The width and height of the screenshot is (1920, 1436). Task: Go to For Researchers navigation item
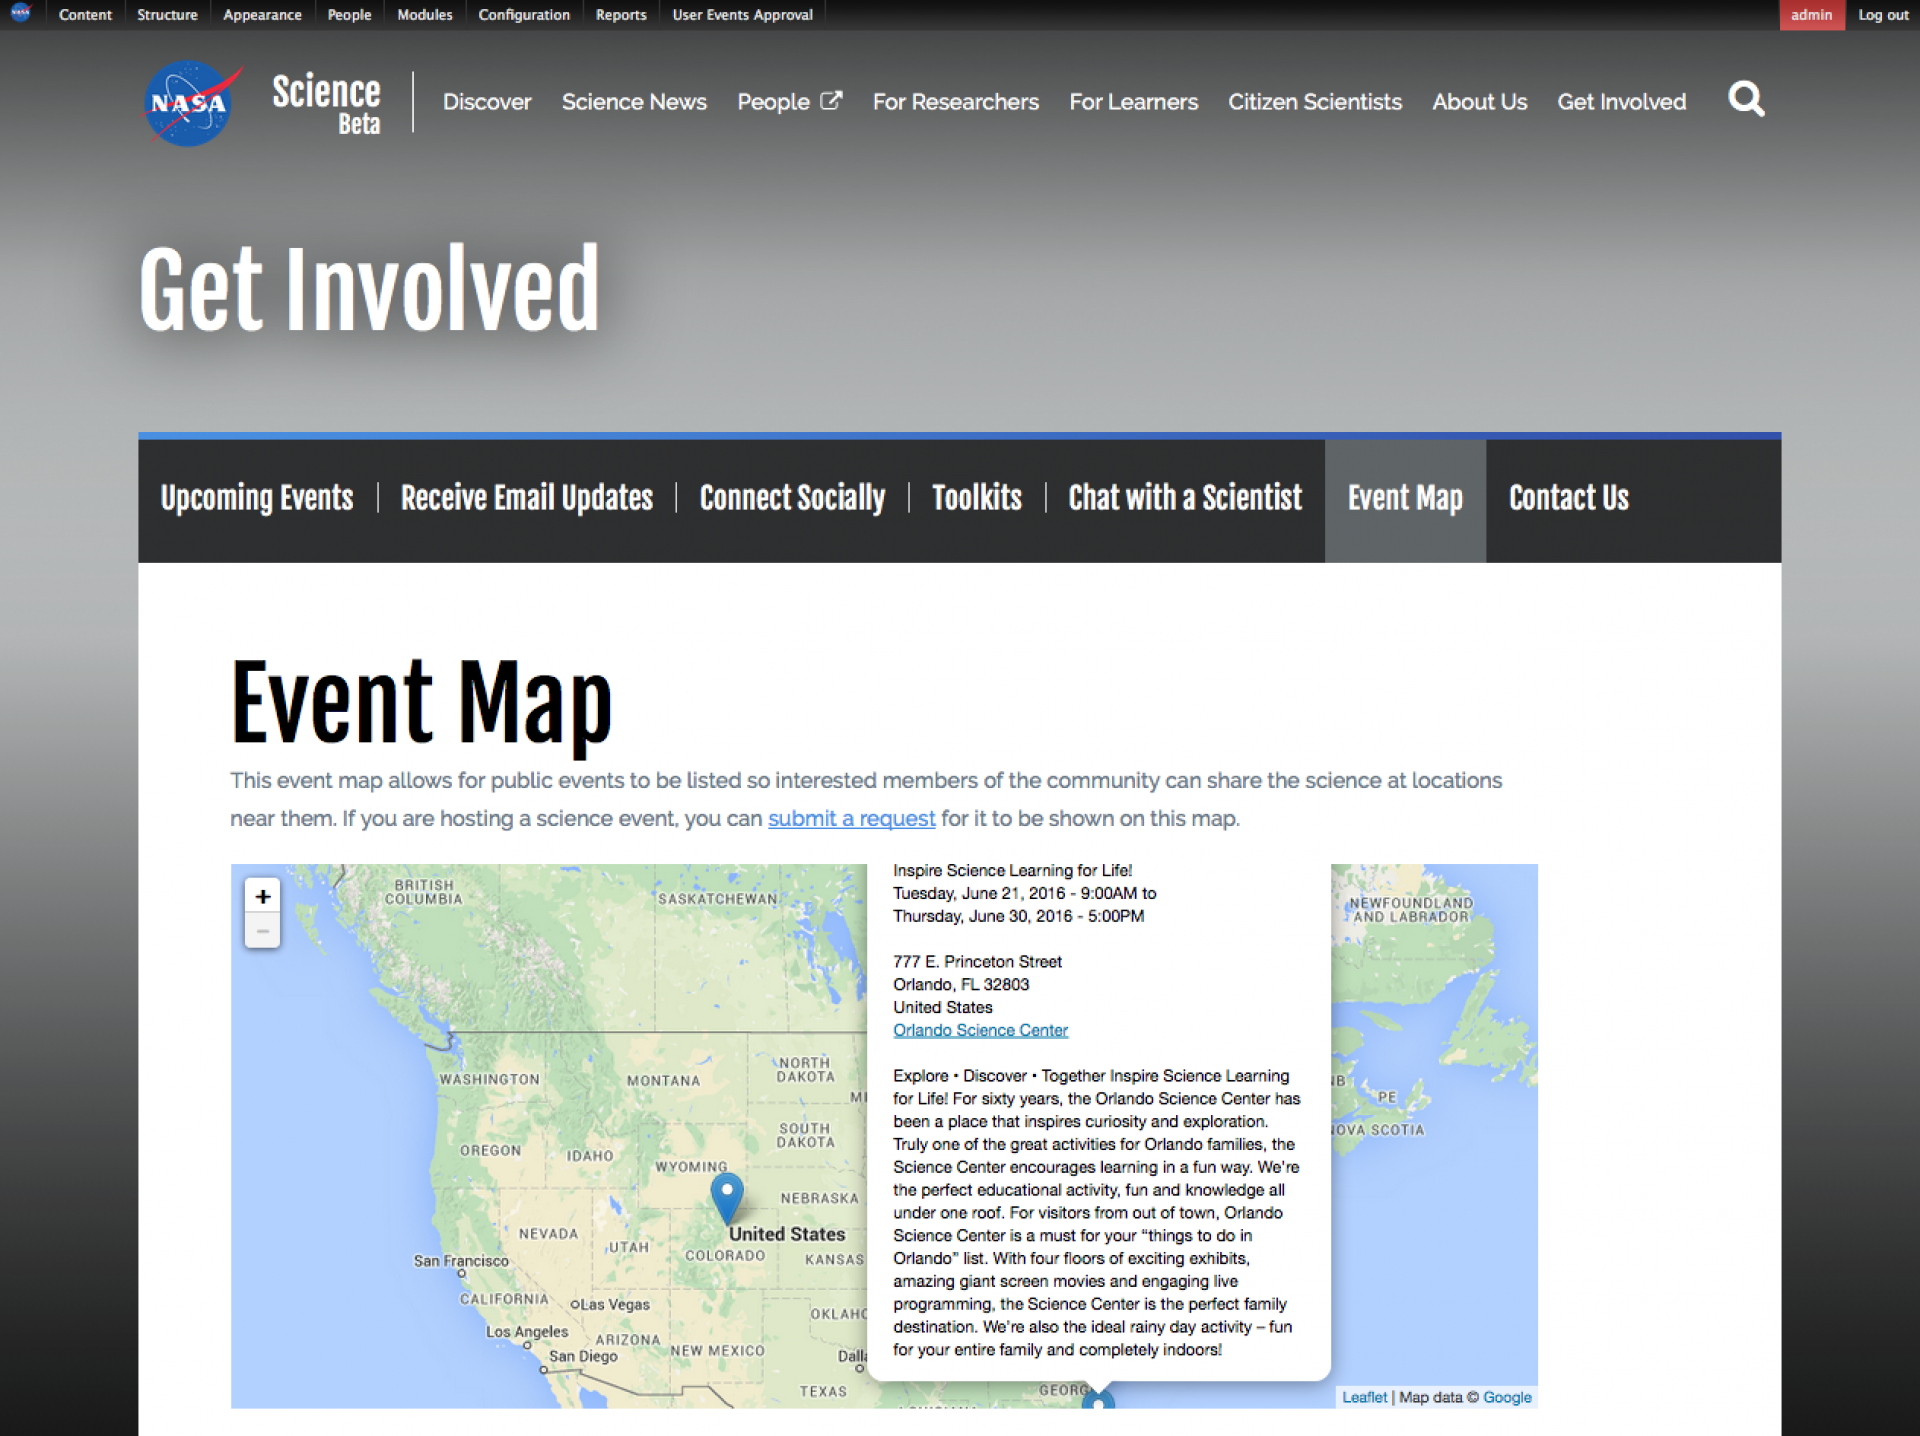point(955,102)
